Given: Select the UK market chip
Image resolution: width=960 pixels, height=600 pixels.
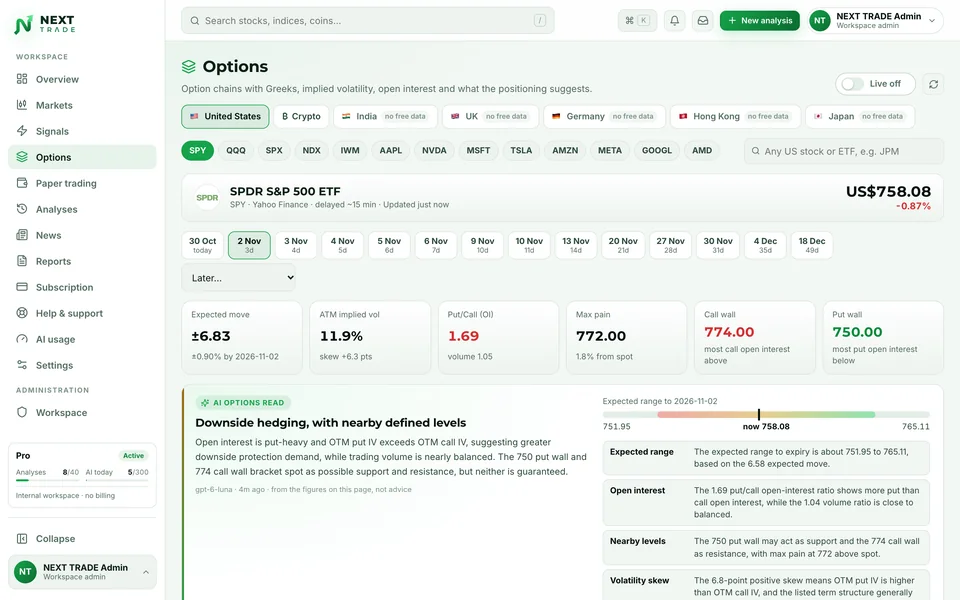Looking at the screenshot, I should 490,116.
